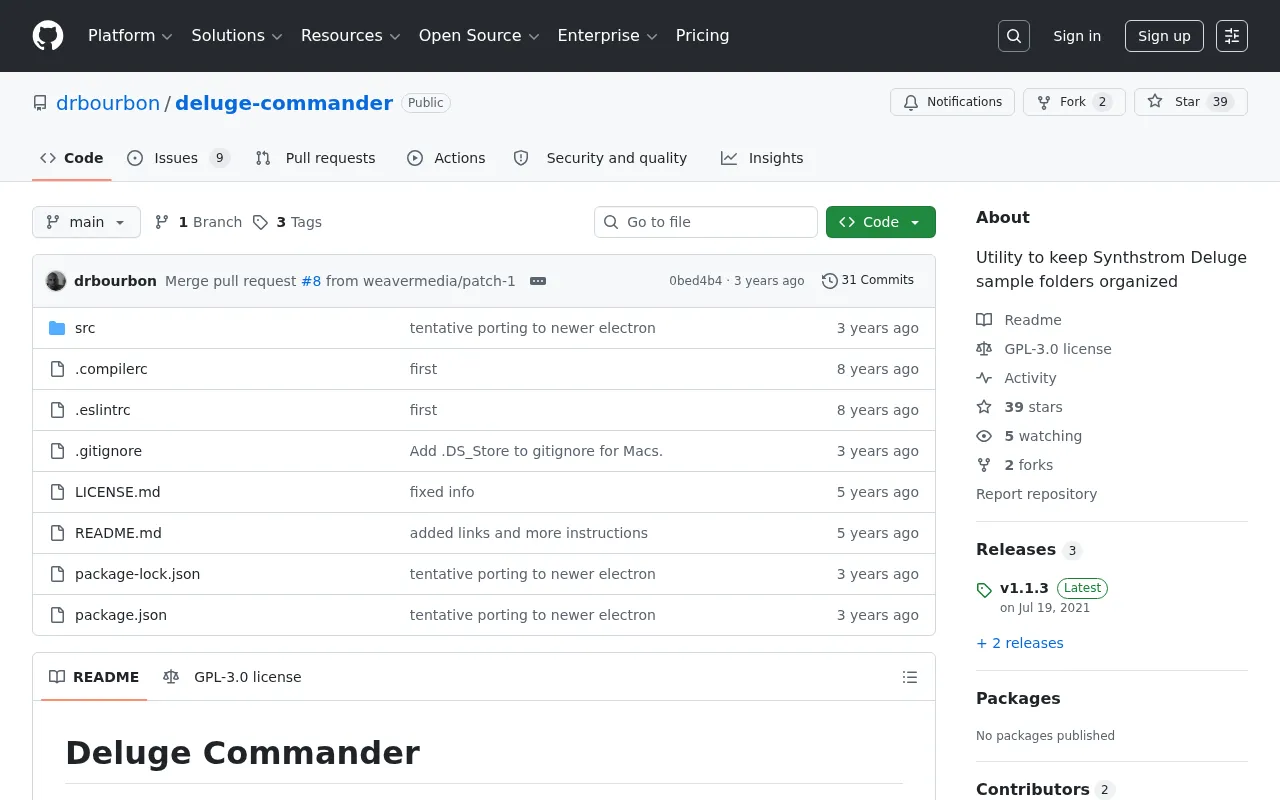View 5 watching link
This screenshot has height=800, width=1280.
(1029, 436)
